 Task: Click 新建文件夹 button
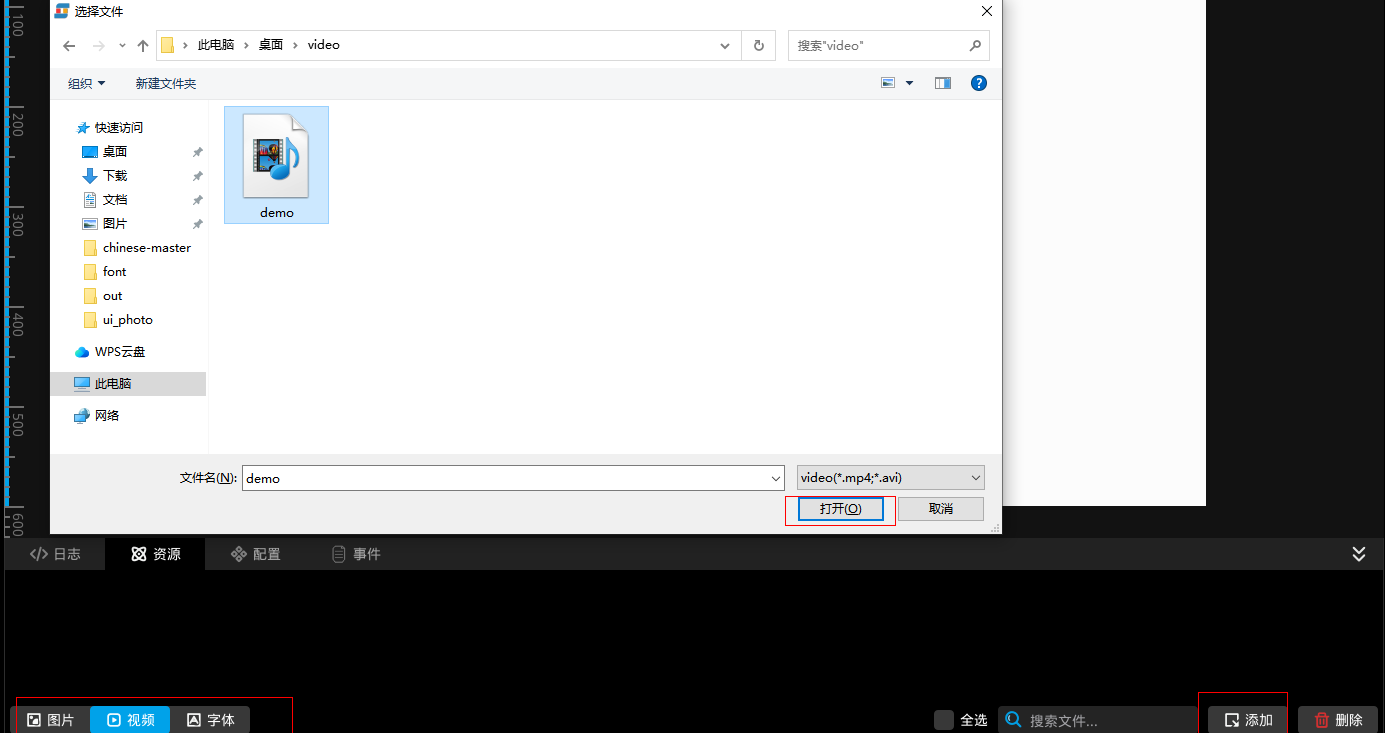(x=166, y=83)
